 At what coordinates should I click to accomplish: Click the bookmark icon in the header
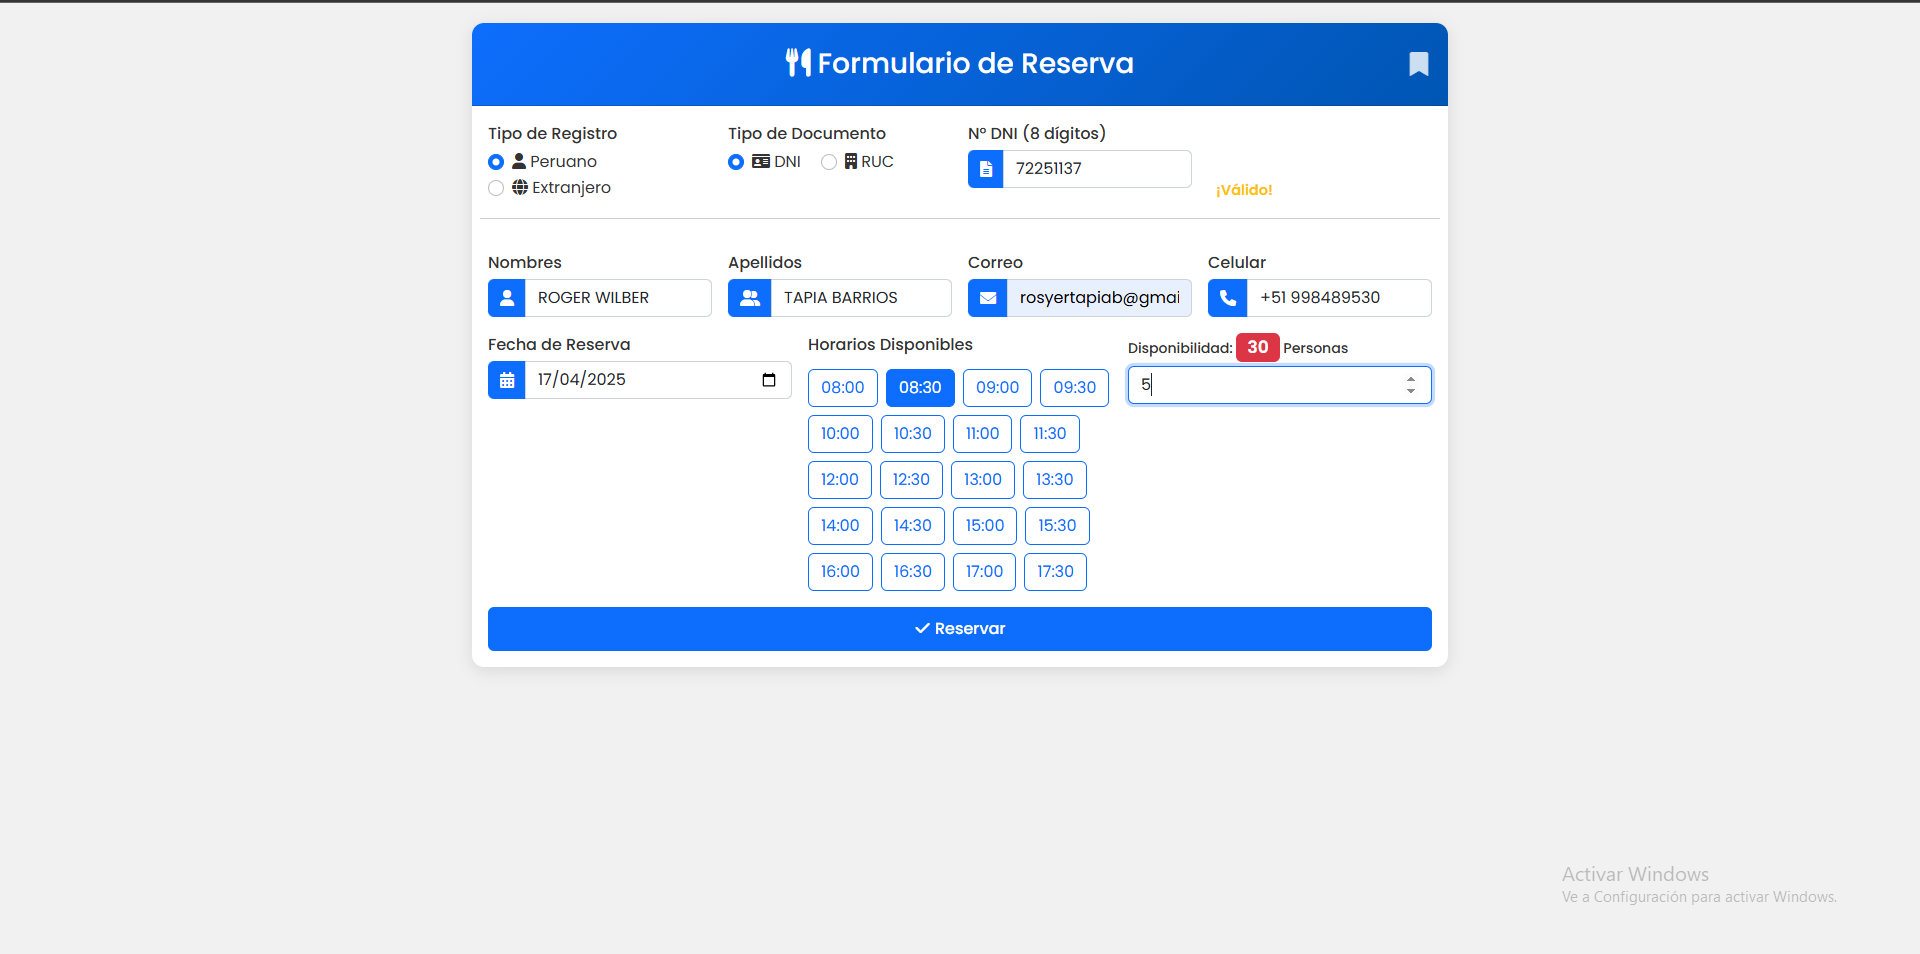[1419, 64]
